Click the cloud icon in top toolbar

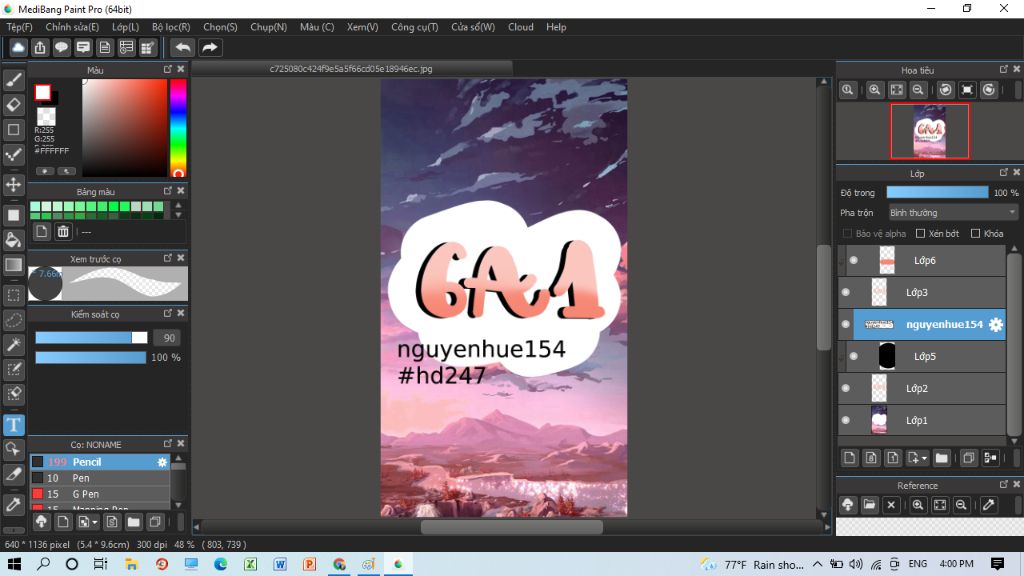click(x=18, y=48)
